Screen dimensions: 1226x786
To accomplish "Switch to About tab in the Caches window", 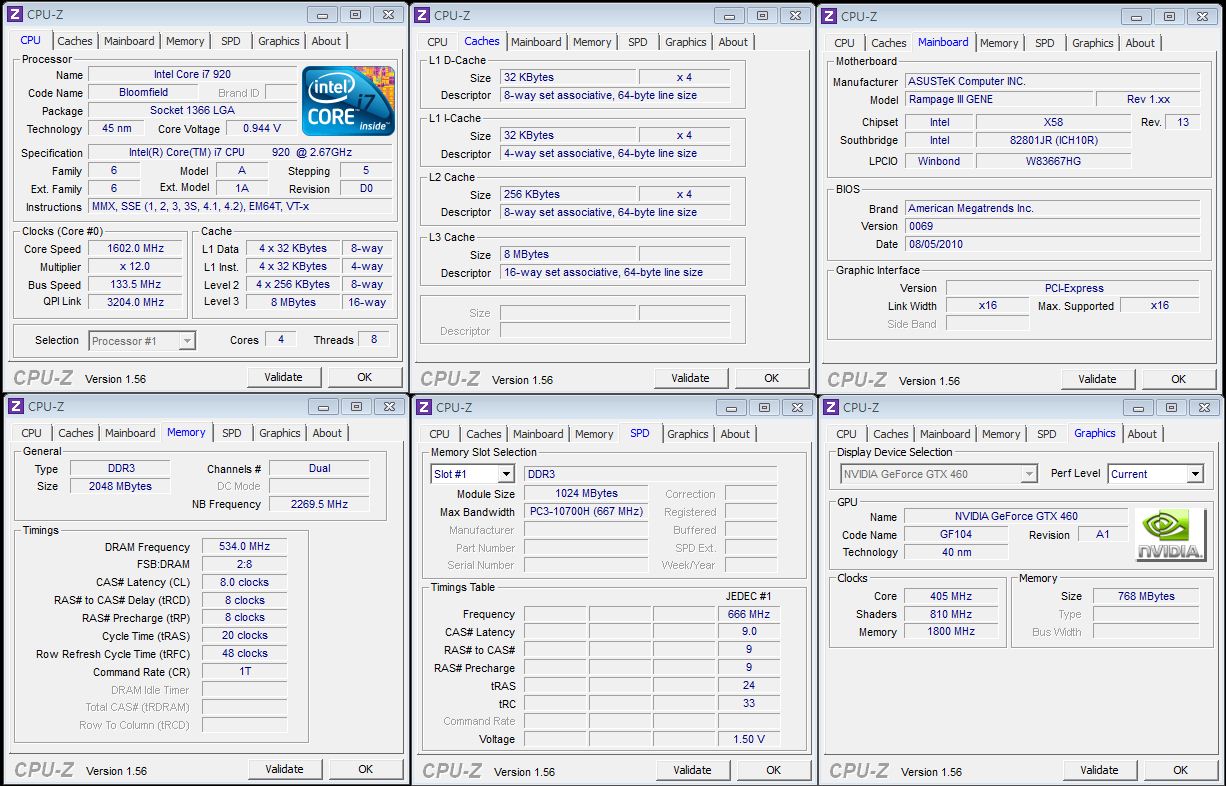I will (733, 42).
